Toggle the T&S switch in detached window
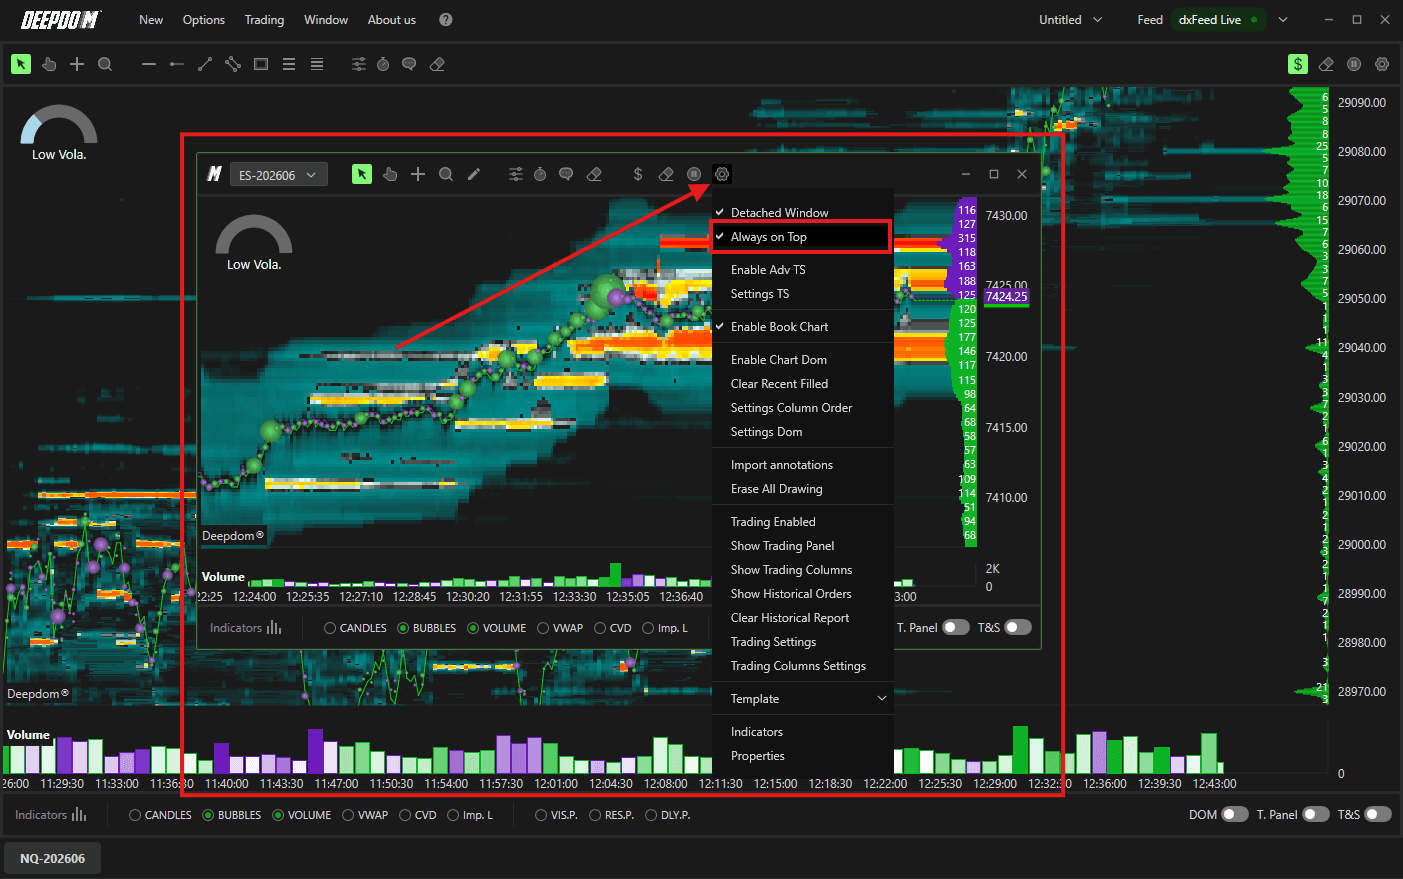The image size is (1403, 879). (1018, 627)
